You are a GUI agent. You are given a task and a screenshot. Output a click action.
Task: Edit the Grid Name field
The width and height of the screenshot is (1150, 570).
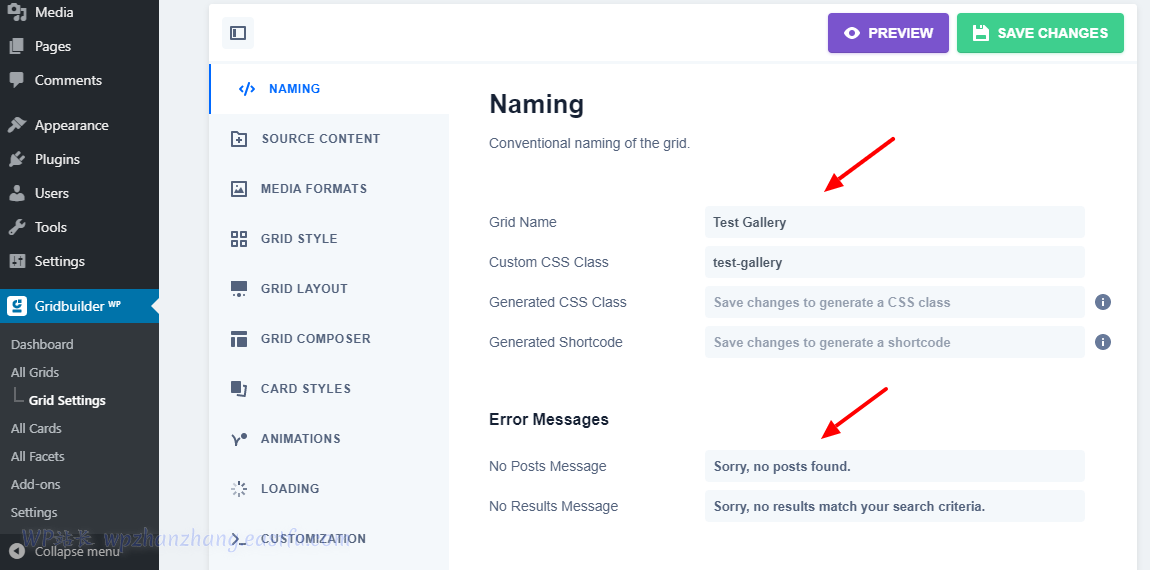point(894,222)
